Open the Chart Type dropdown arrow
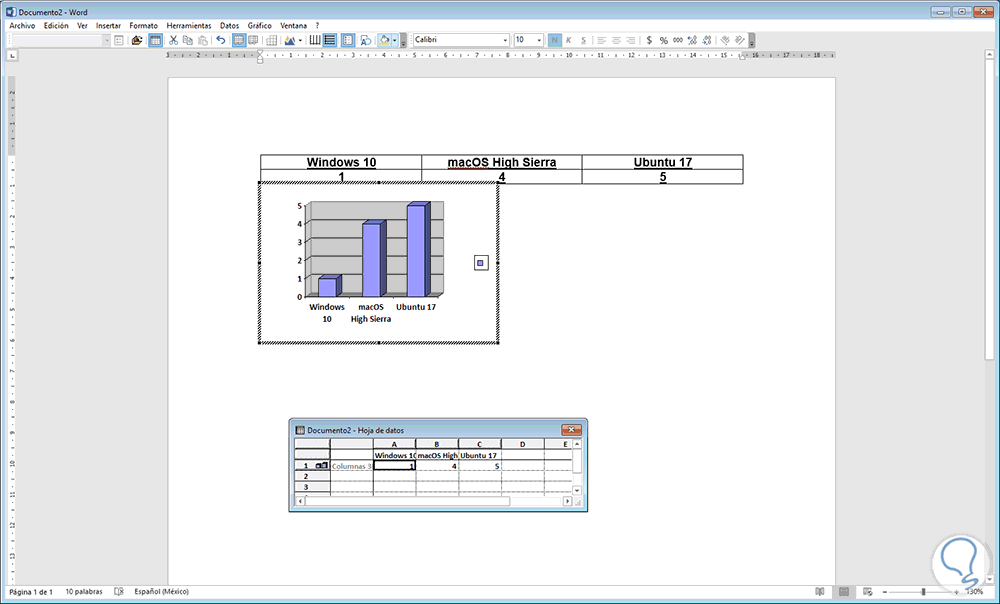The height and width of the screenshot is (604, 1000). [x=300, y=40]
